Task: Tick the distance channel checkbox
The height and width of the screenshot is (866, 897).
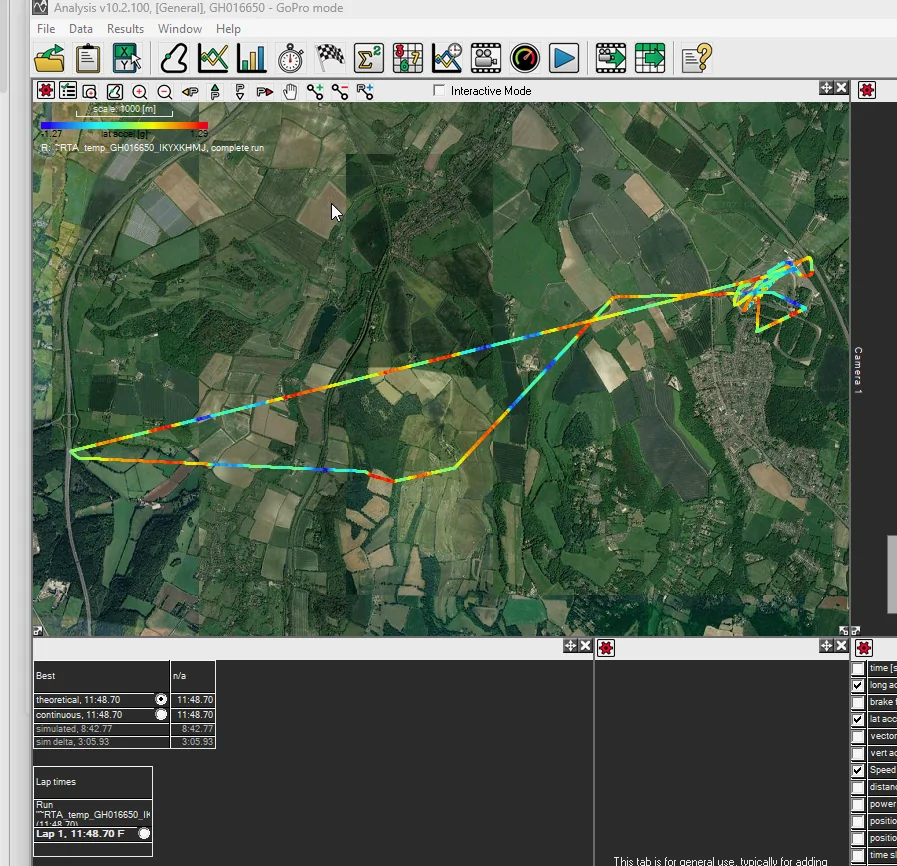Action: [x=858, y=788]
